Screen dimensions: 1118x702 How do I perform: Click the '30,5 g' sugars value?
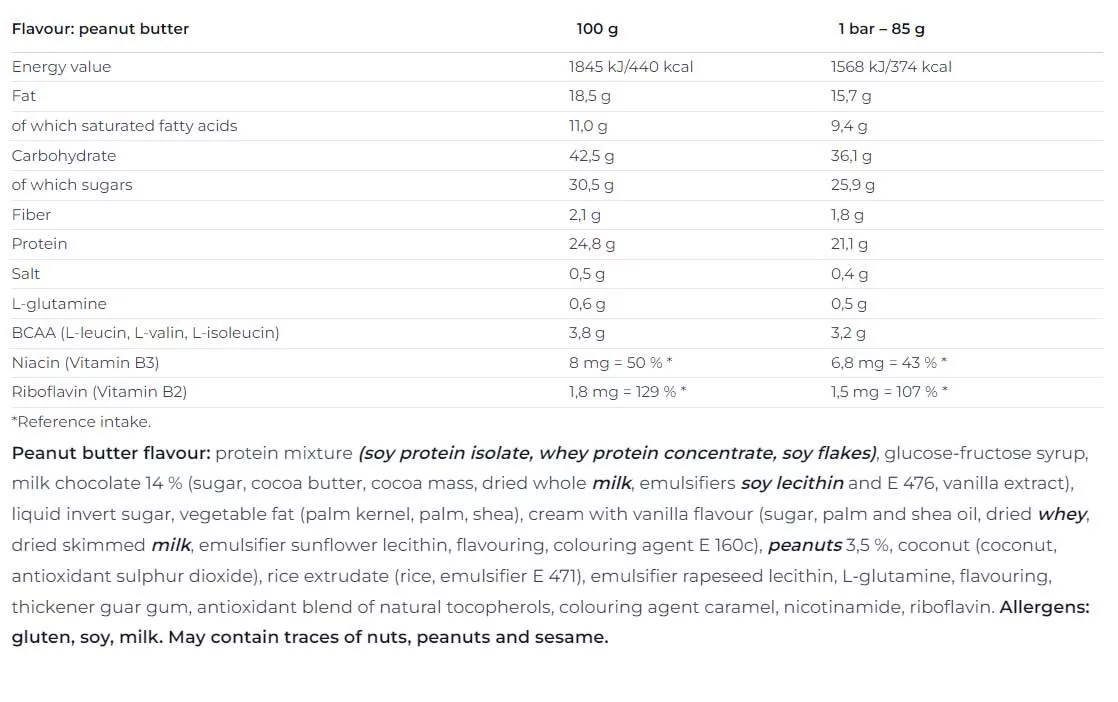pyautogui.click(x=591, y=185)
